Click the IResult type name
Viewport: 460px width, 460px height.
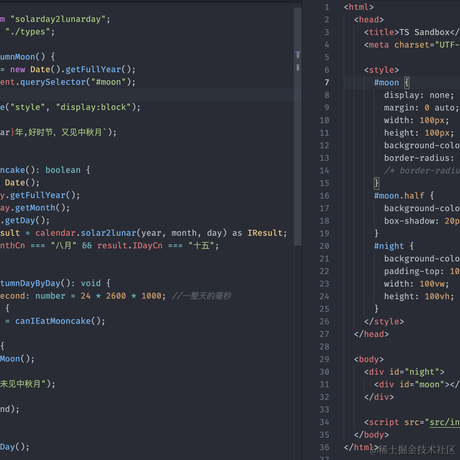[265, 233]
